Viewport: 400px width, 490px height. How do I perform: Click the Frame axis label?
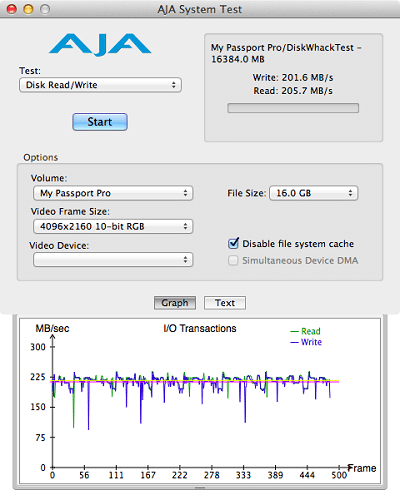pos(362,468)
